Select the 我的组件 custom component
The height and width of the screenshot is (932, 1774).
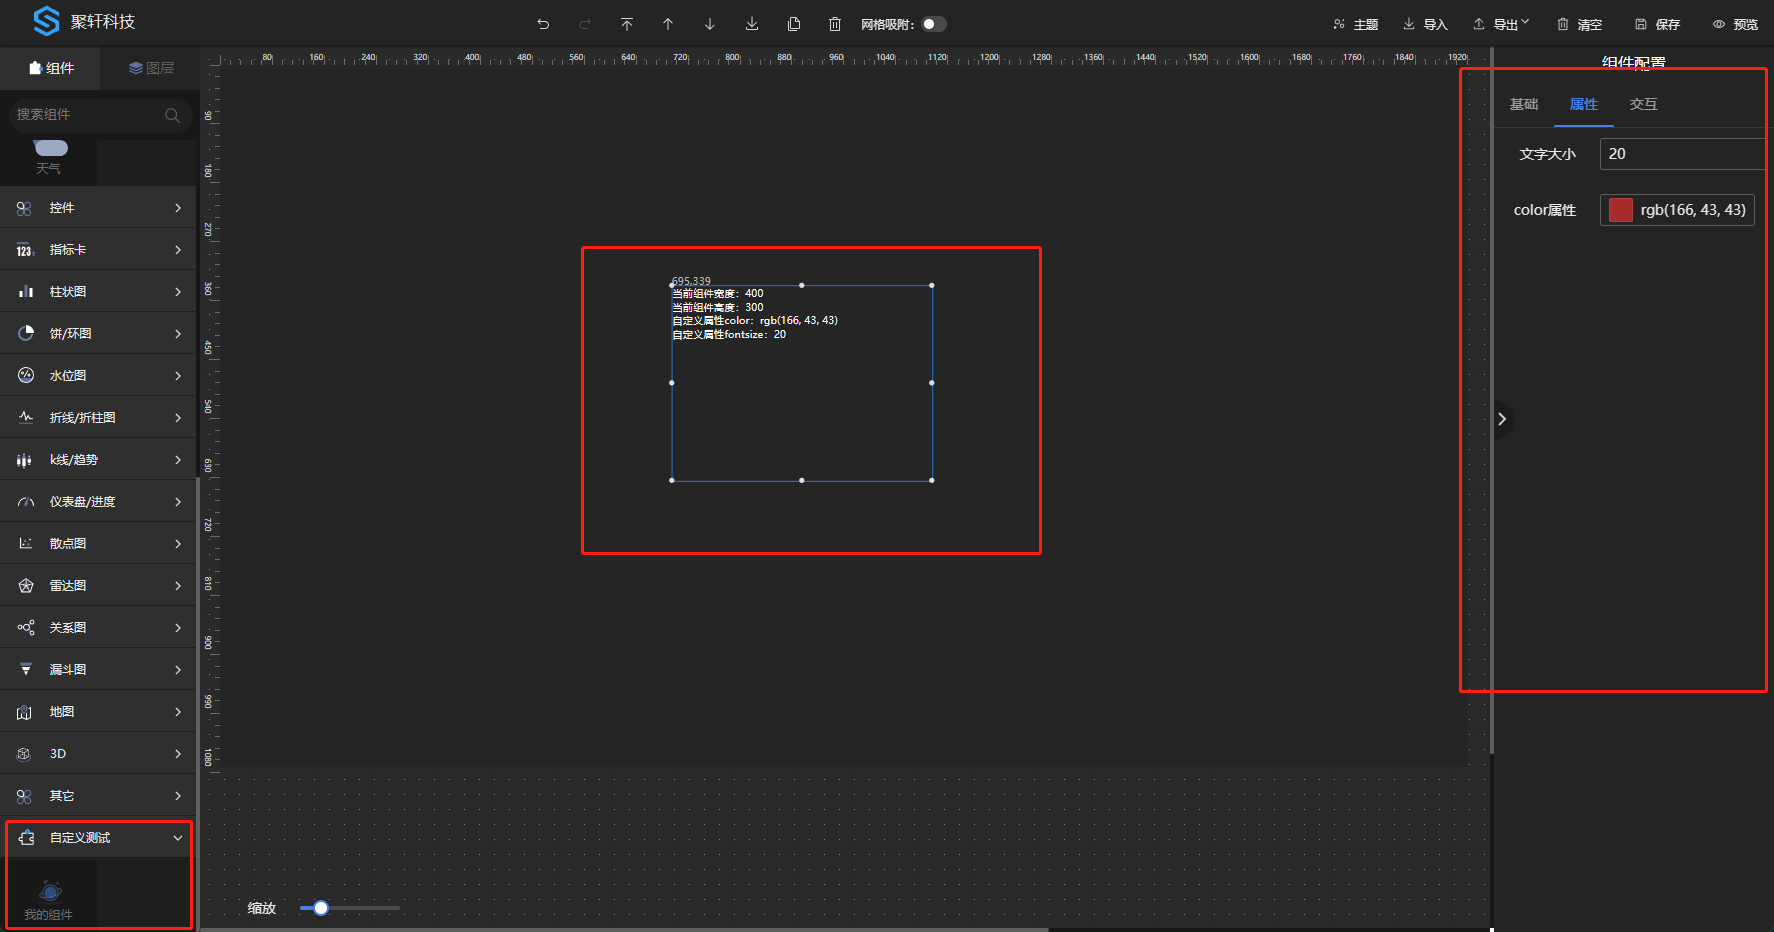49,898
